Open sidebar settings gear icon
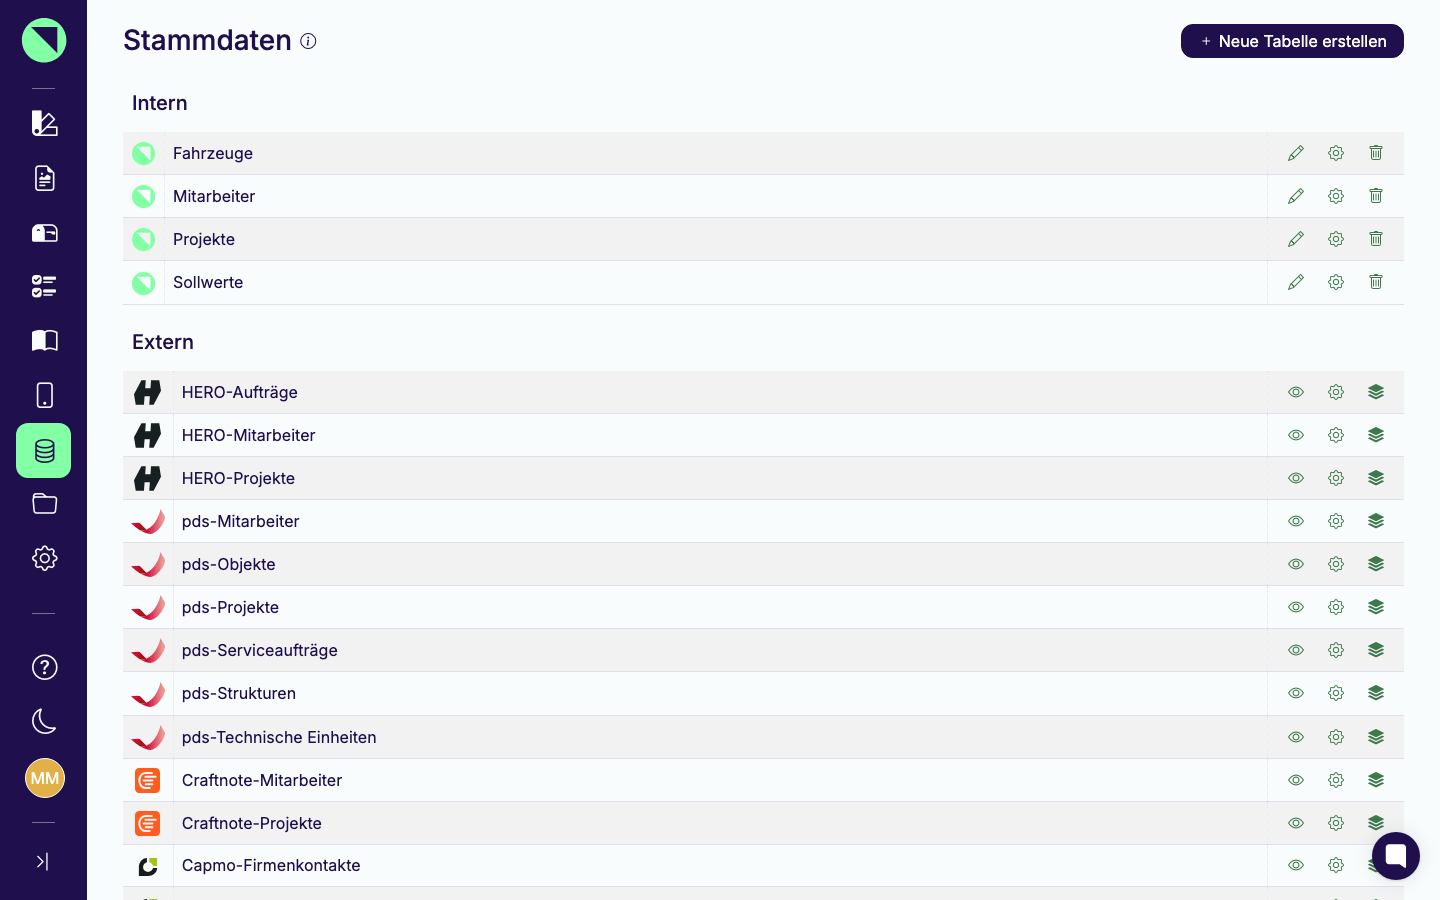1440x900 pixels. pyautogui.click(x=44, y=558)
